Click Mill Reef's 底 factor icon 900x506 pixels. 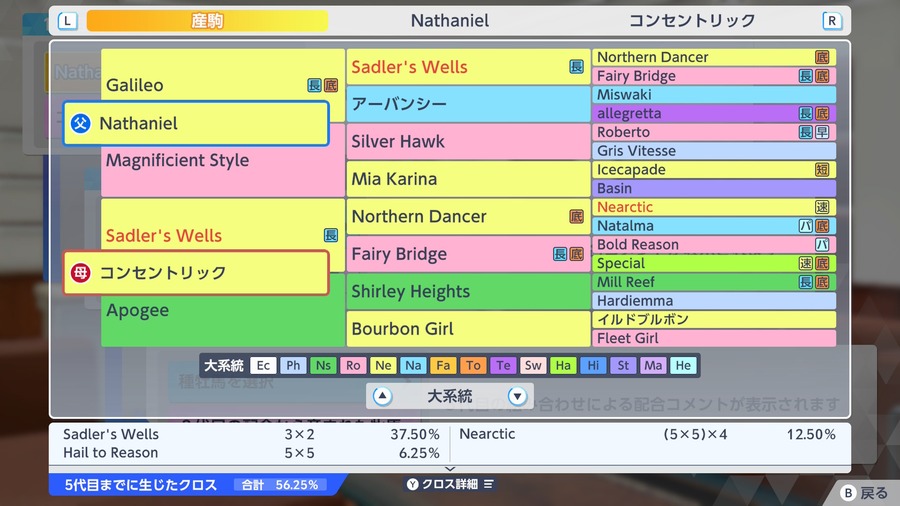[x=822, y=282]
